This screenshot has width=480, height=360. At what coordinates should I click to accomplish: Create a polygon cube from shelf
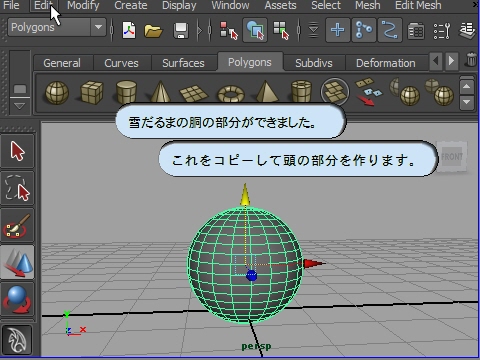92,92
